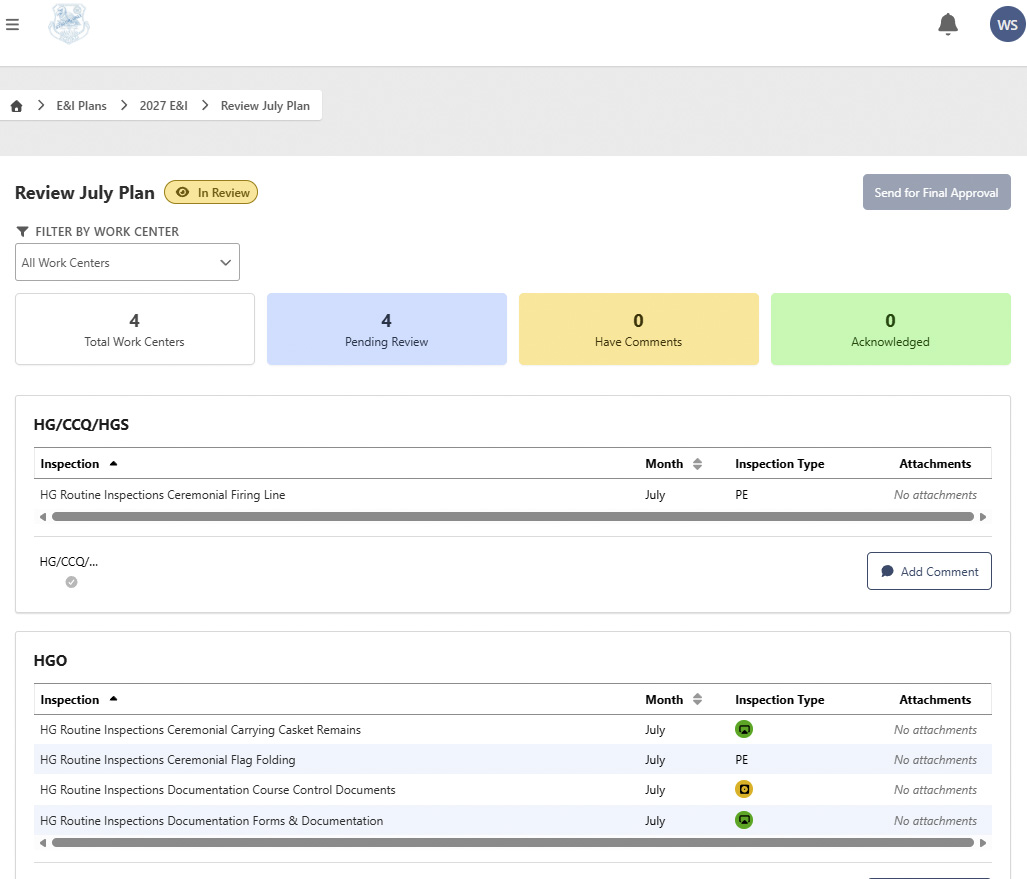This screenshot has width=1027, height=879.
Task: Click the organization crest logo
Action: [x=69, y=24]
